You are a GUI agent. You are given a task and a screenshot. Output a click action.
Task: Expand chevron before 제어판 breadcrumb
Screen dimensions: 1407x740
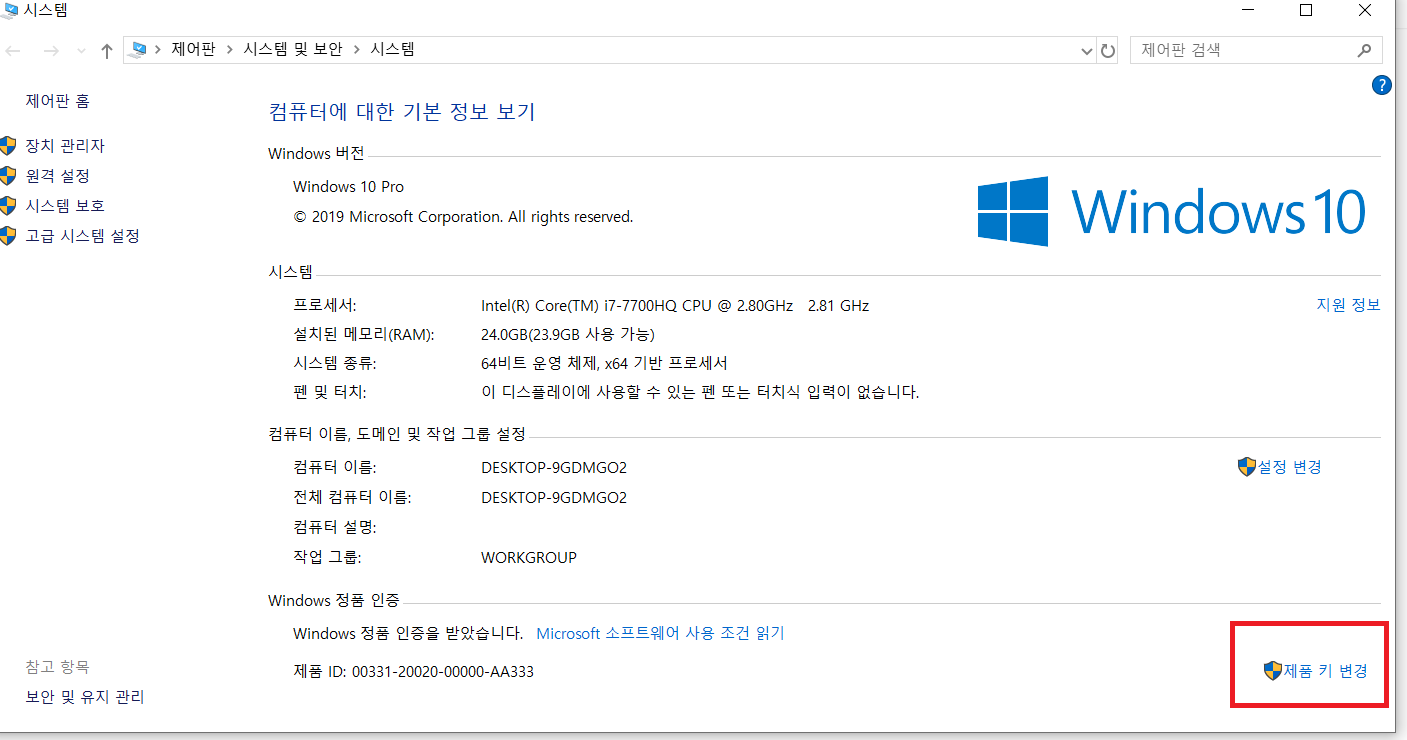(158, 49)
